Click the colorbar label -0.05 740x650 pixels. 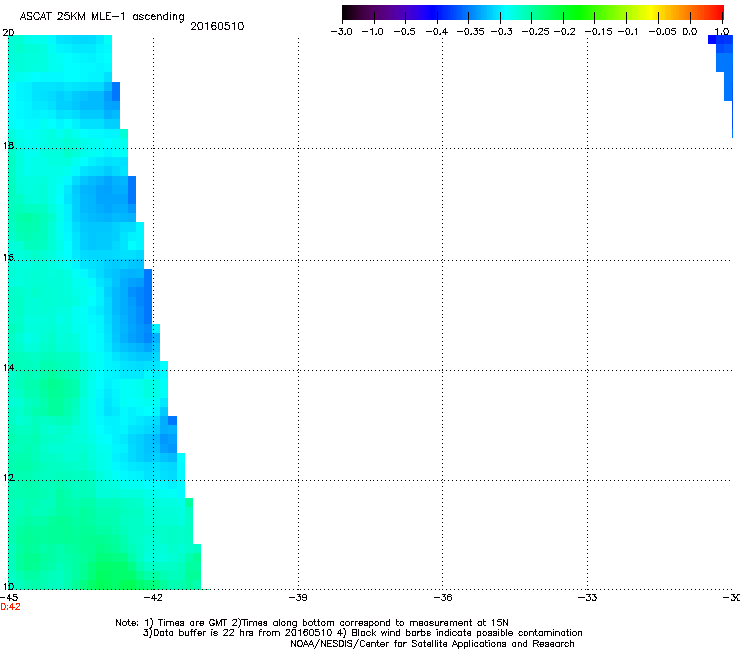(x=663, y=32)
